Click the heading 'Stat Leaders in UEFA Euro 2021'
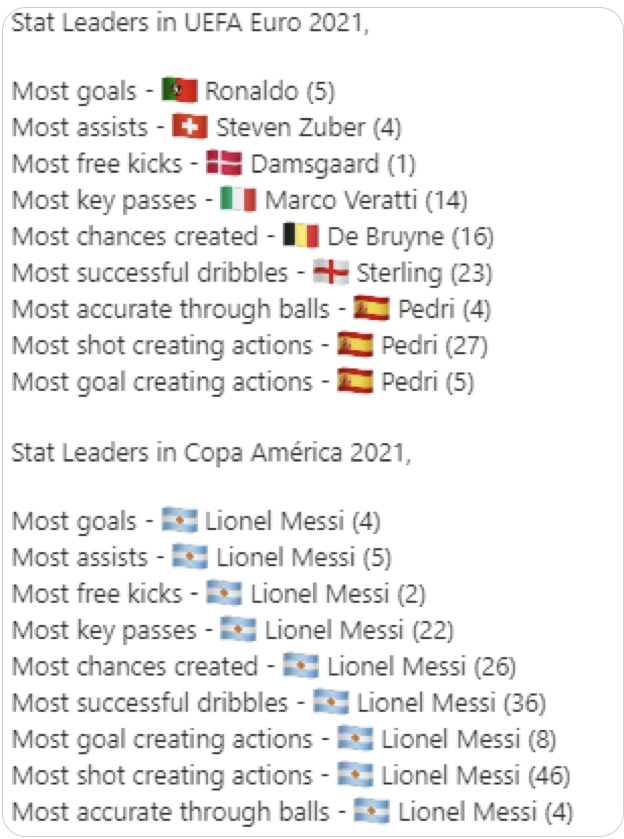 point(190,24)
